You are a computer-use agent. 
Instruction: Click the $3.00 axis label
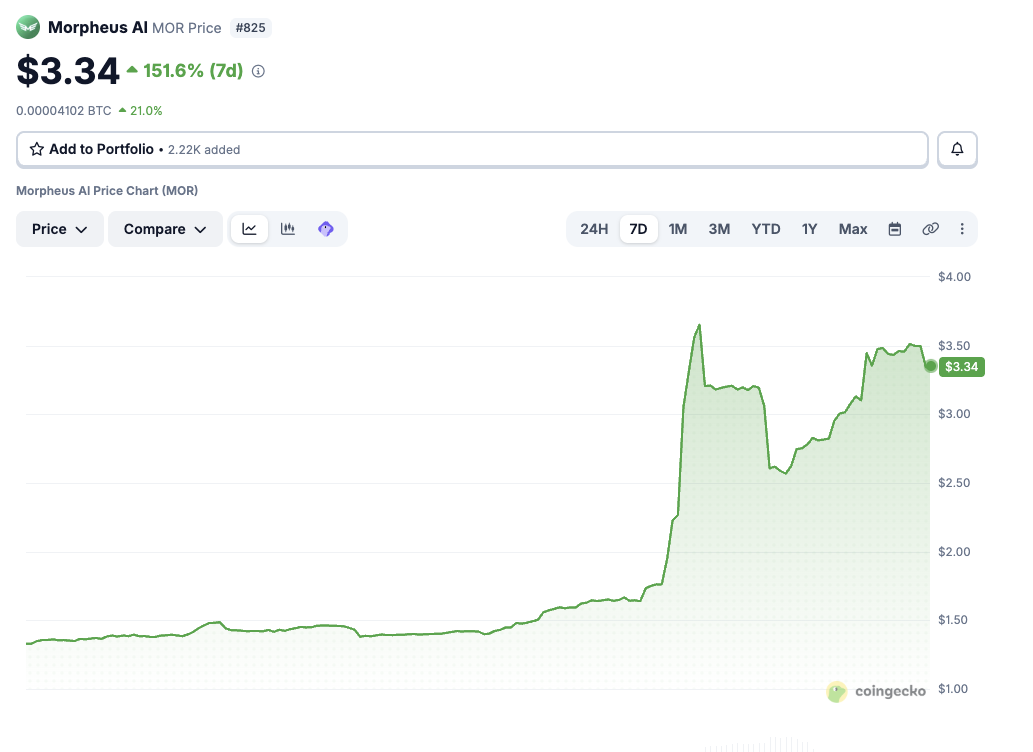pyautogui.click(x=954, y=414)
